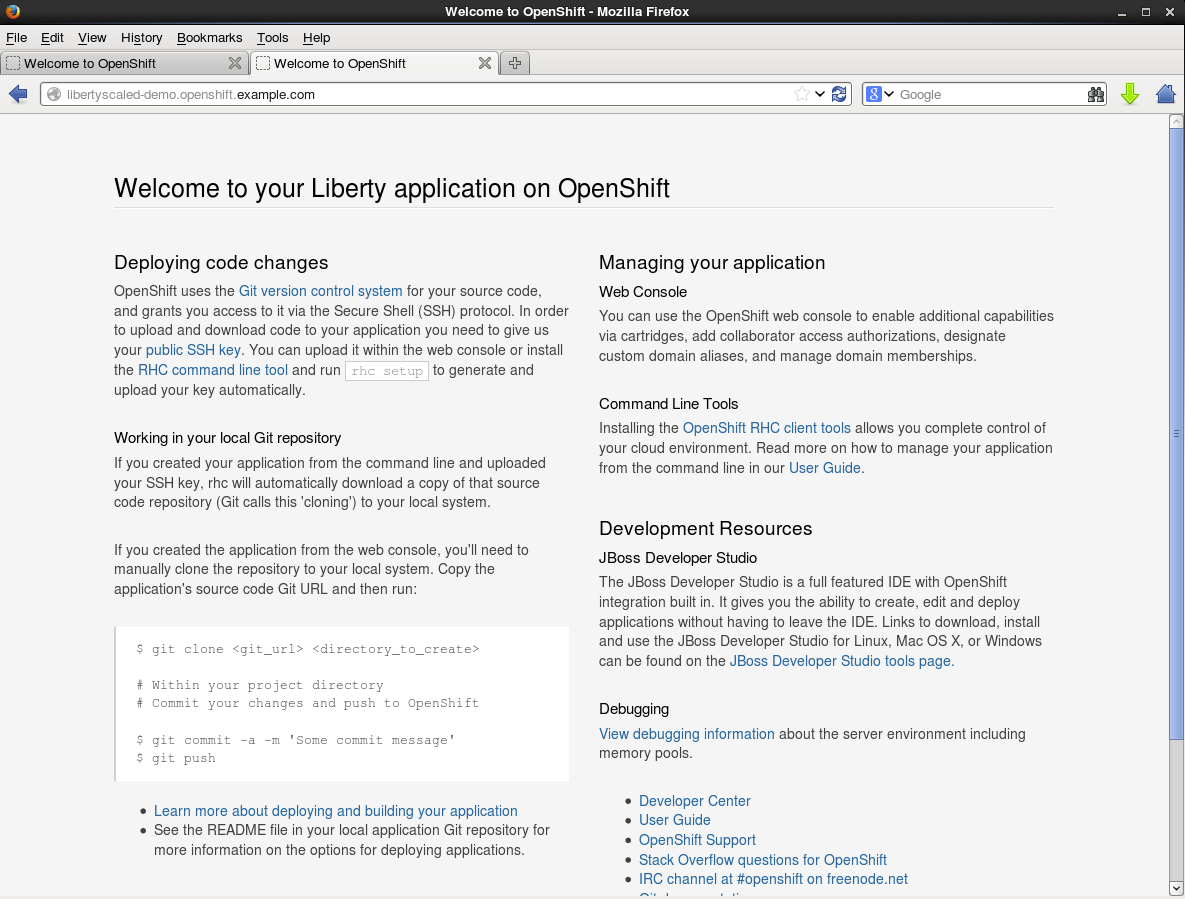Viewport: 1185px width, 899px height.
Task: Click 'Working in your local Git repository' subheading
Action: (x=227, y=438)
